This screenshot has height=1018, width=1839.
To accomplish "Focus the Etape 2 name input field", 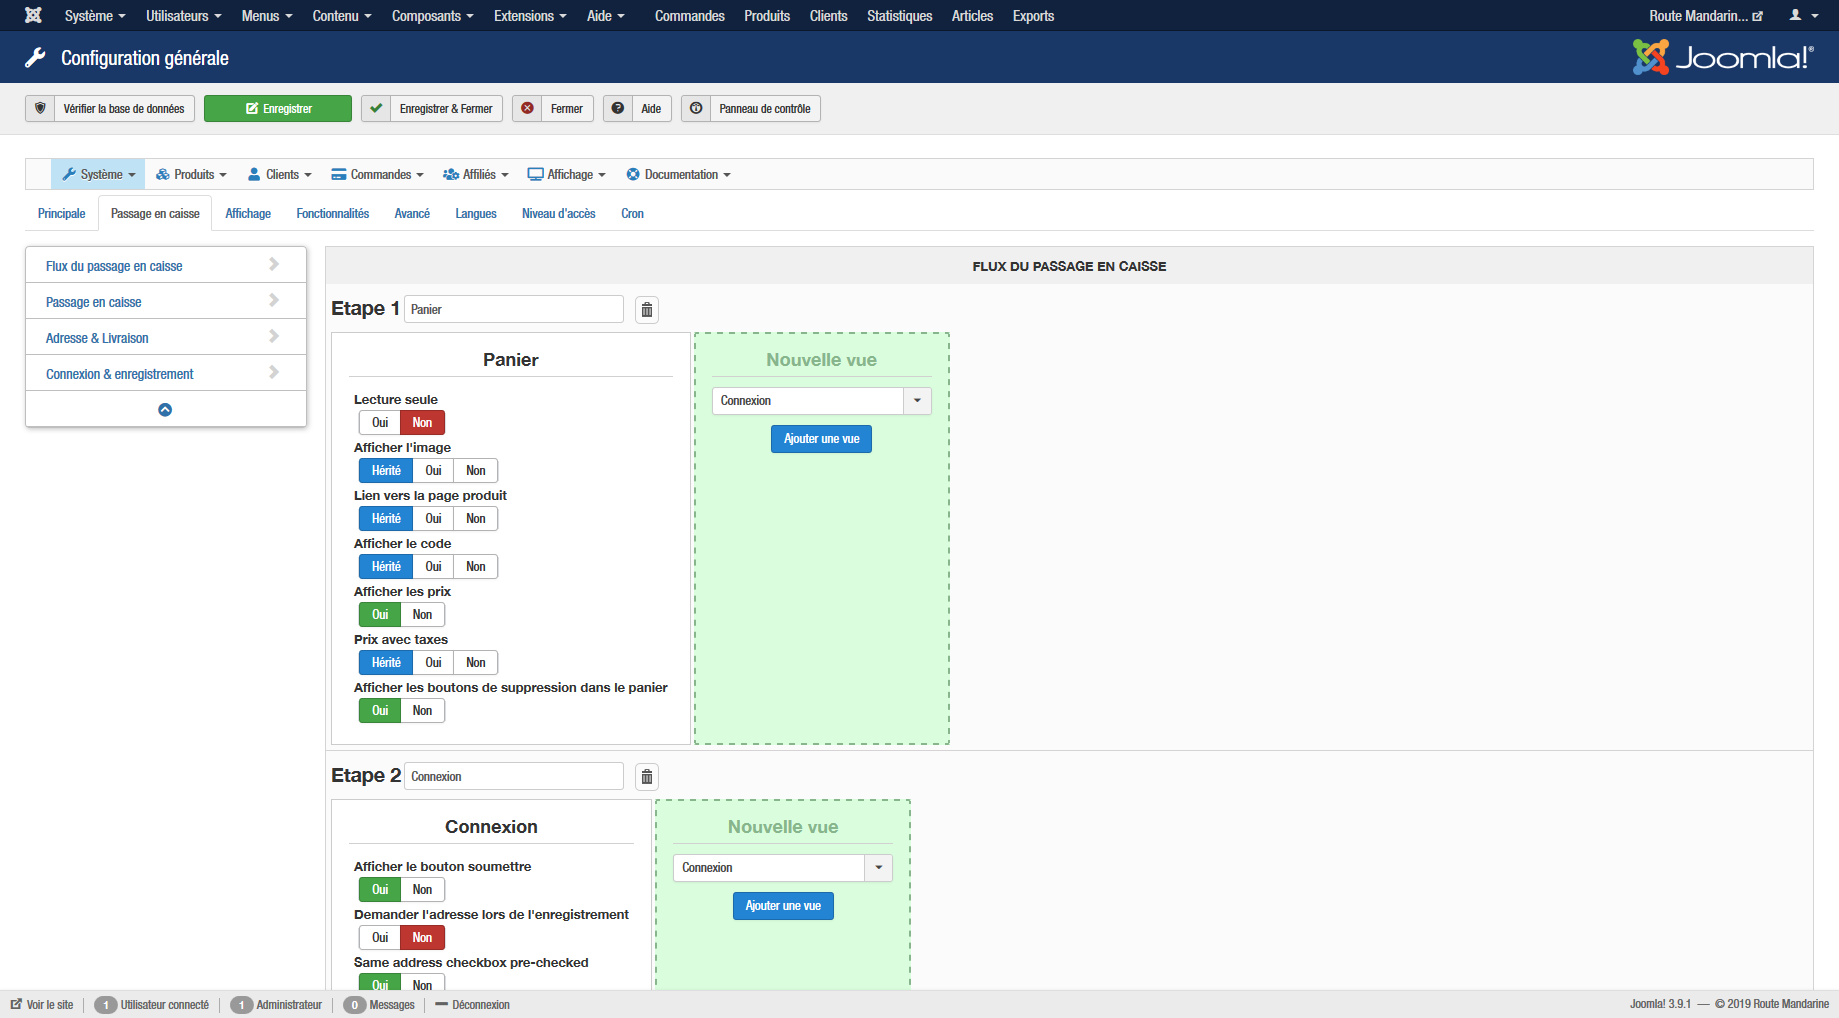I will 514,776.
